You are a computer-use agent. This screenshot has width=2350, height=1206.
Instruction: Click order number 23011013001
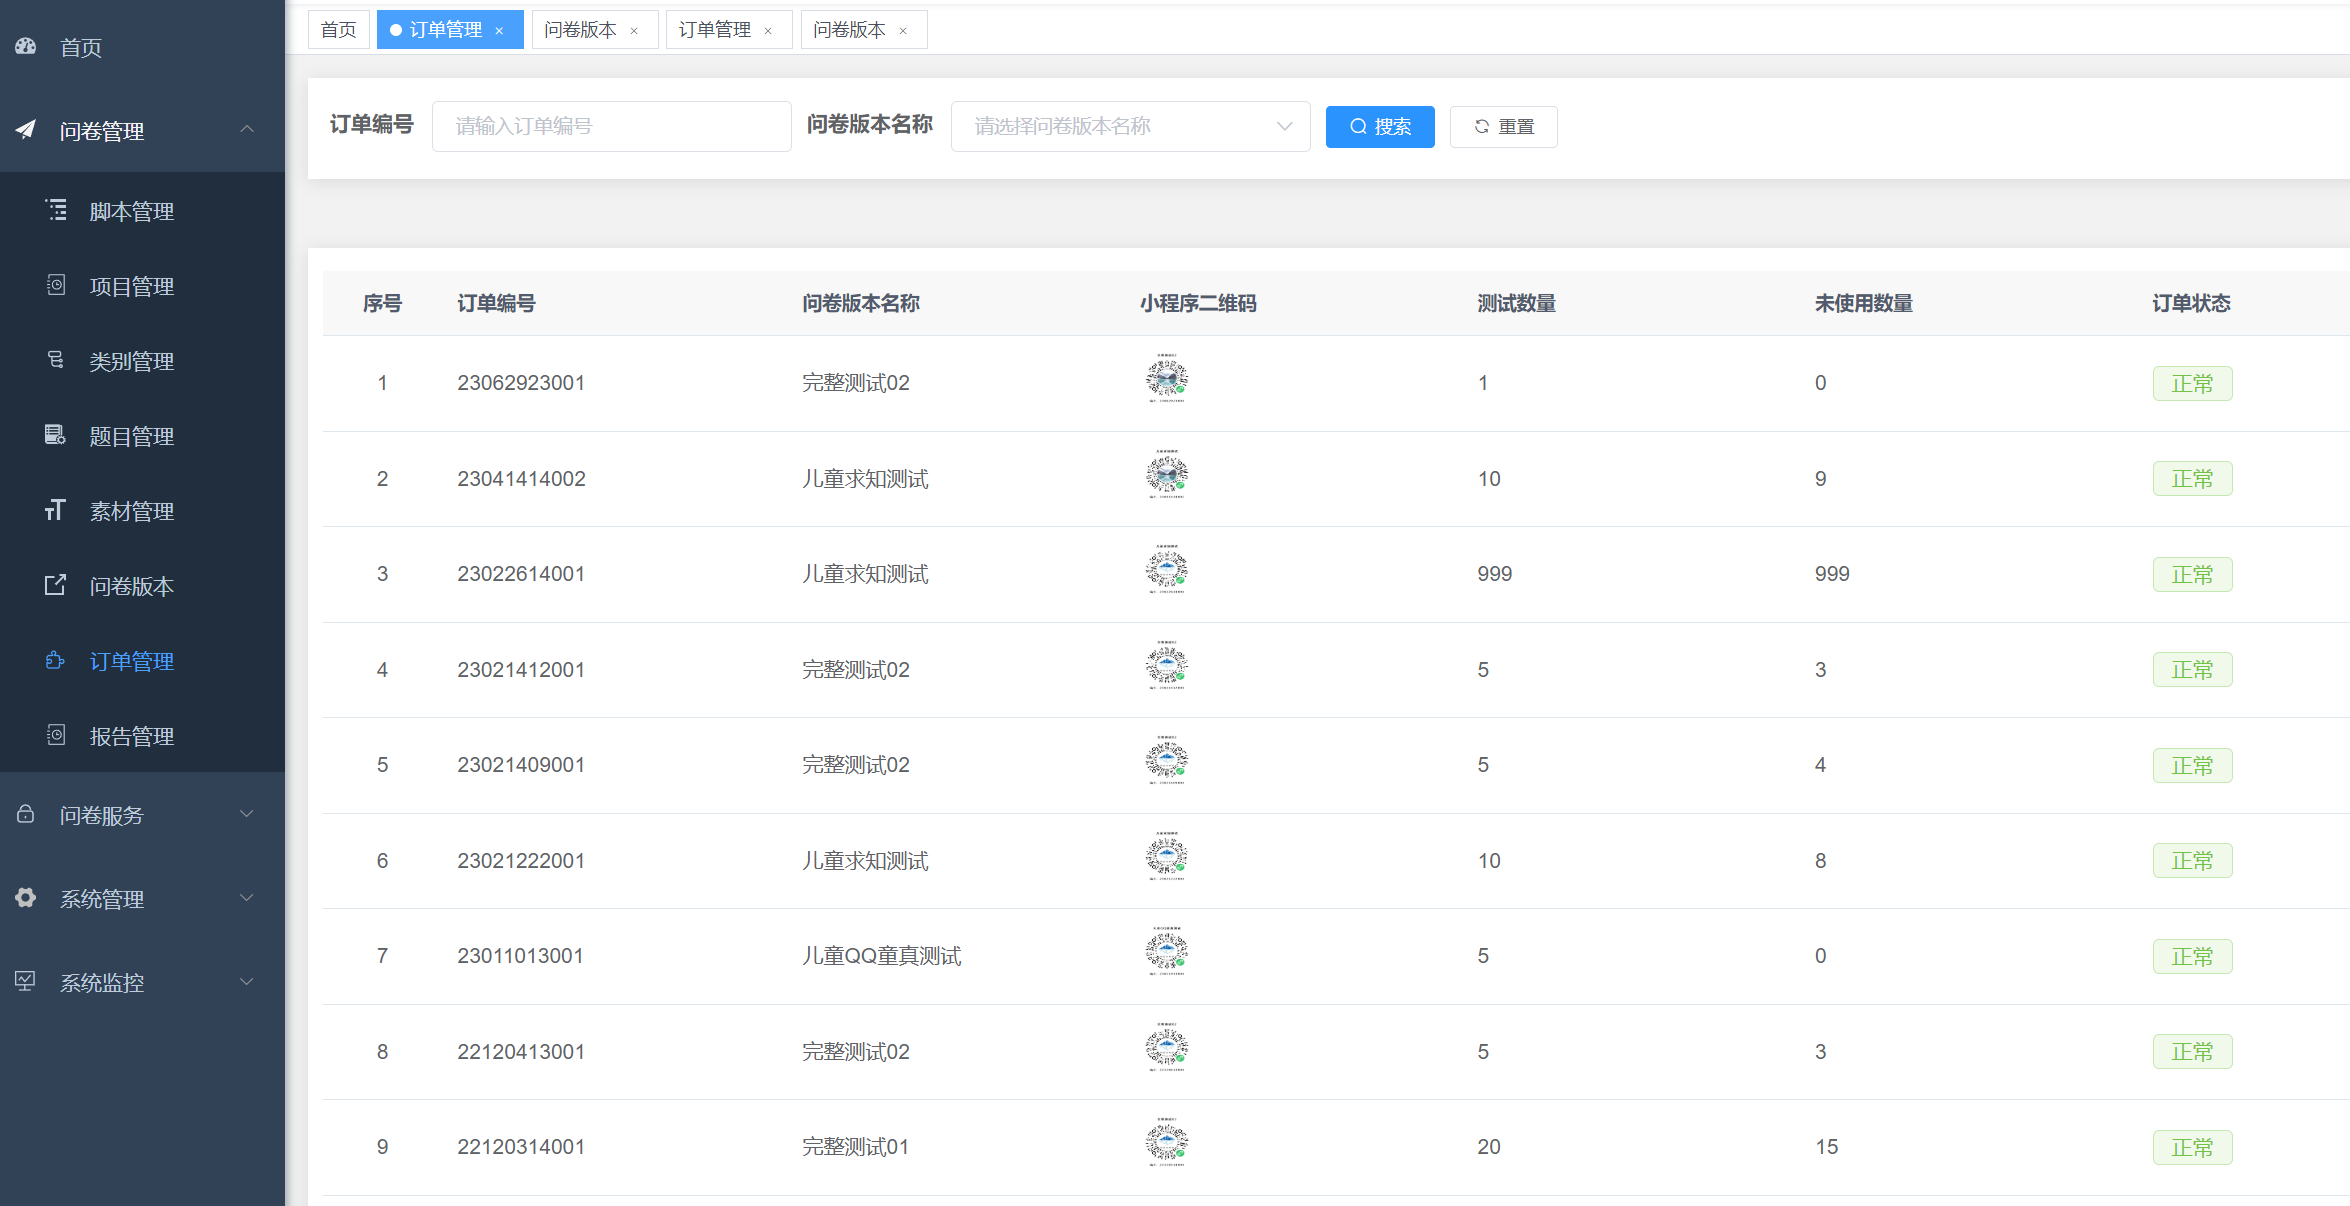point(520,956)
